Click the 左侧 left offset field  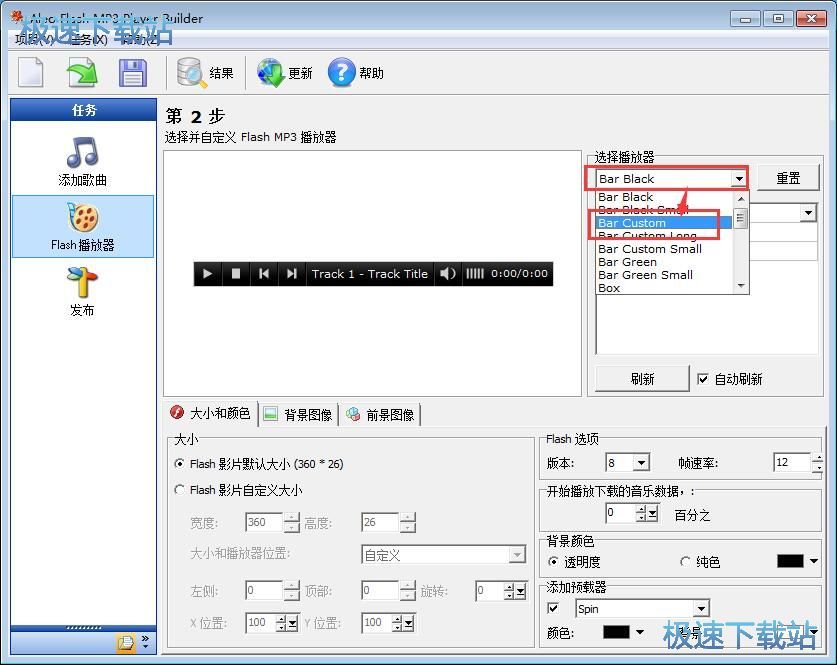coord(264,591)
